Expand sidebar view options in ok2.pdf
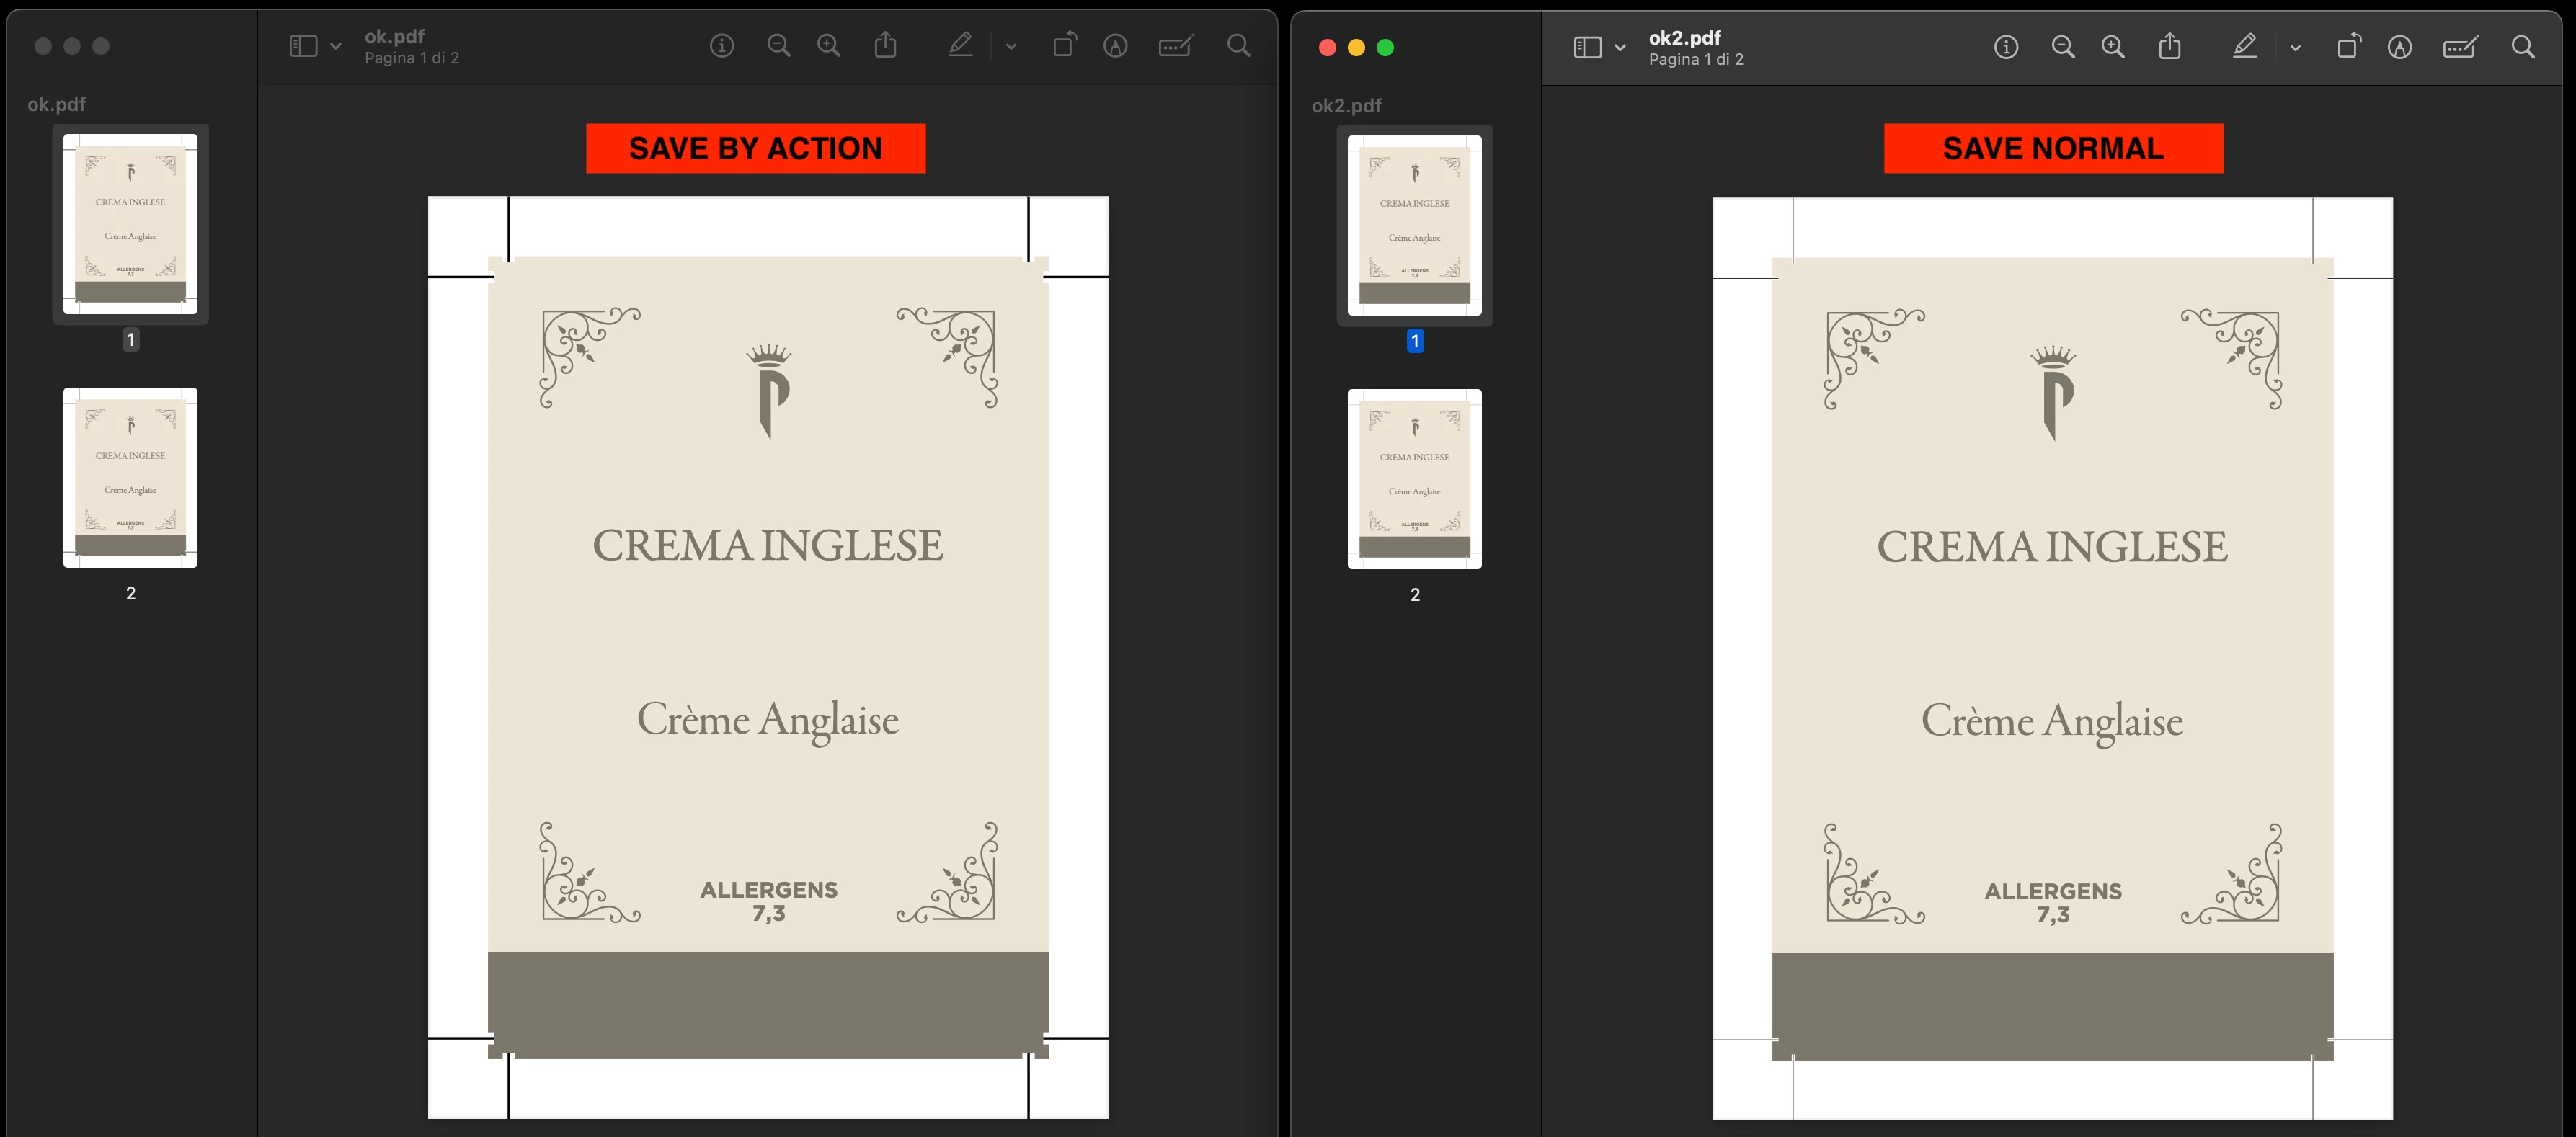This screenshot has width=2576, height=1137. pos(1620,47)
